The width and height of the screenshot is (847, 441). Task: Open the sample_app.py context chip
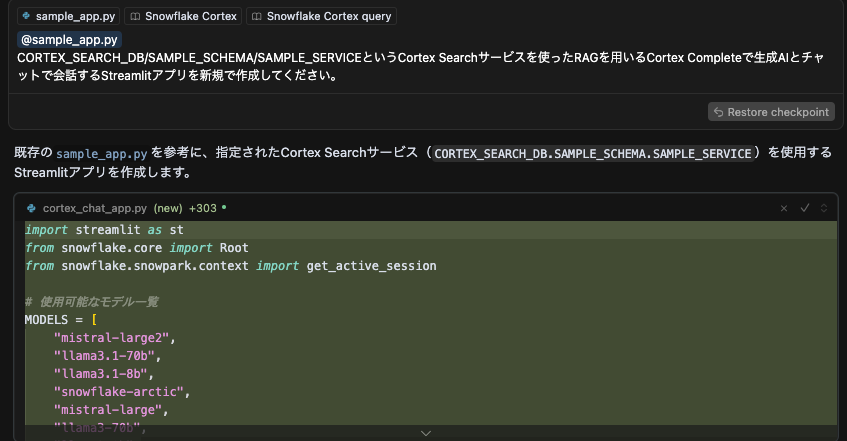coord(69,16)
